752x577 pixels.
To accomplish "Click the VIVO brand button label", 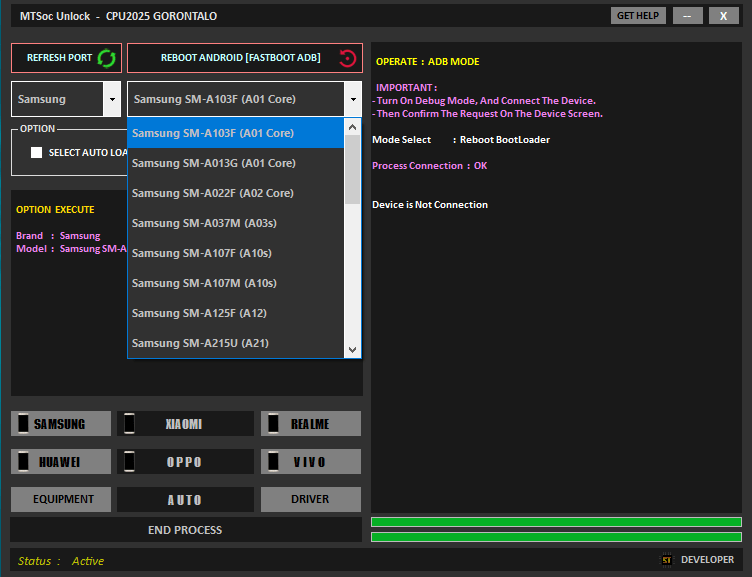I will tap(309, 462).
